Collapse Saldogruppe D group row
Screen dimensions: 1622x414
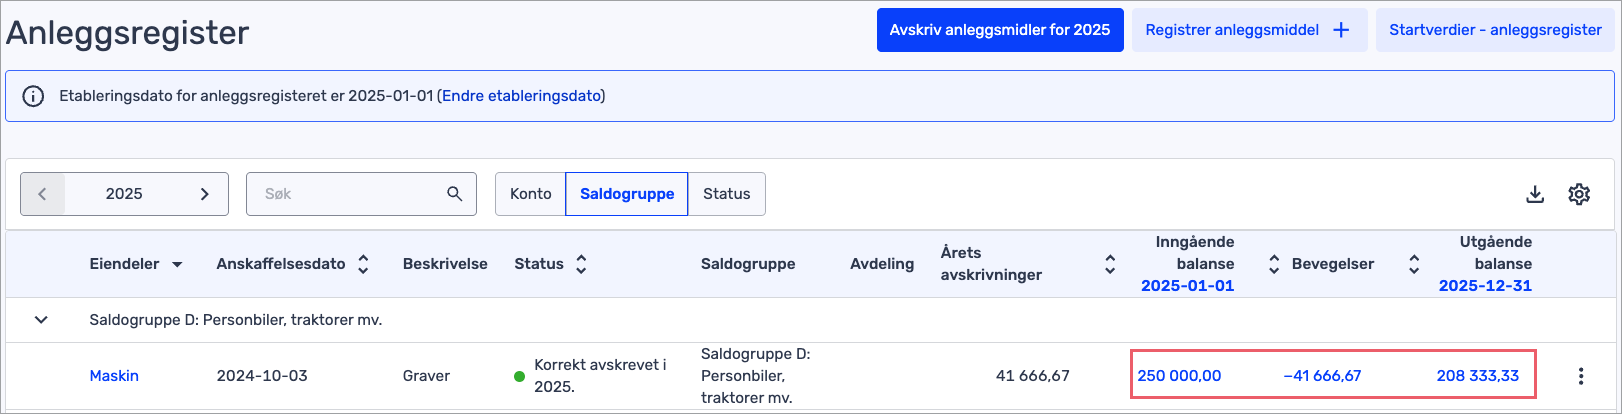tap(41, 320)
